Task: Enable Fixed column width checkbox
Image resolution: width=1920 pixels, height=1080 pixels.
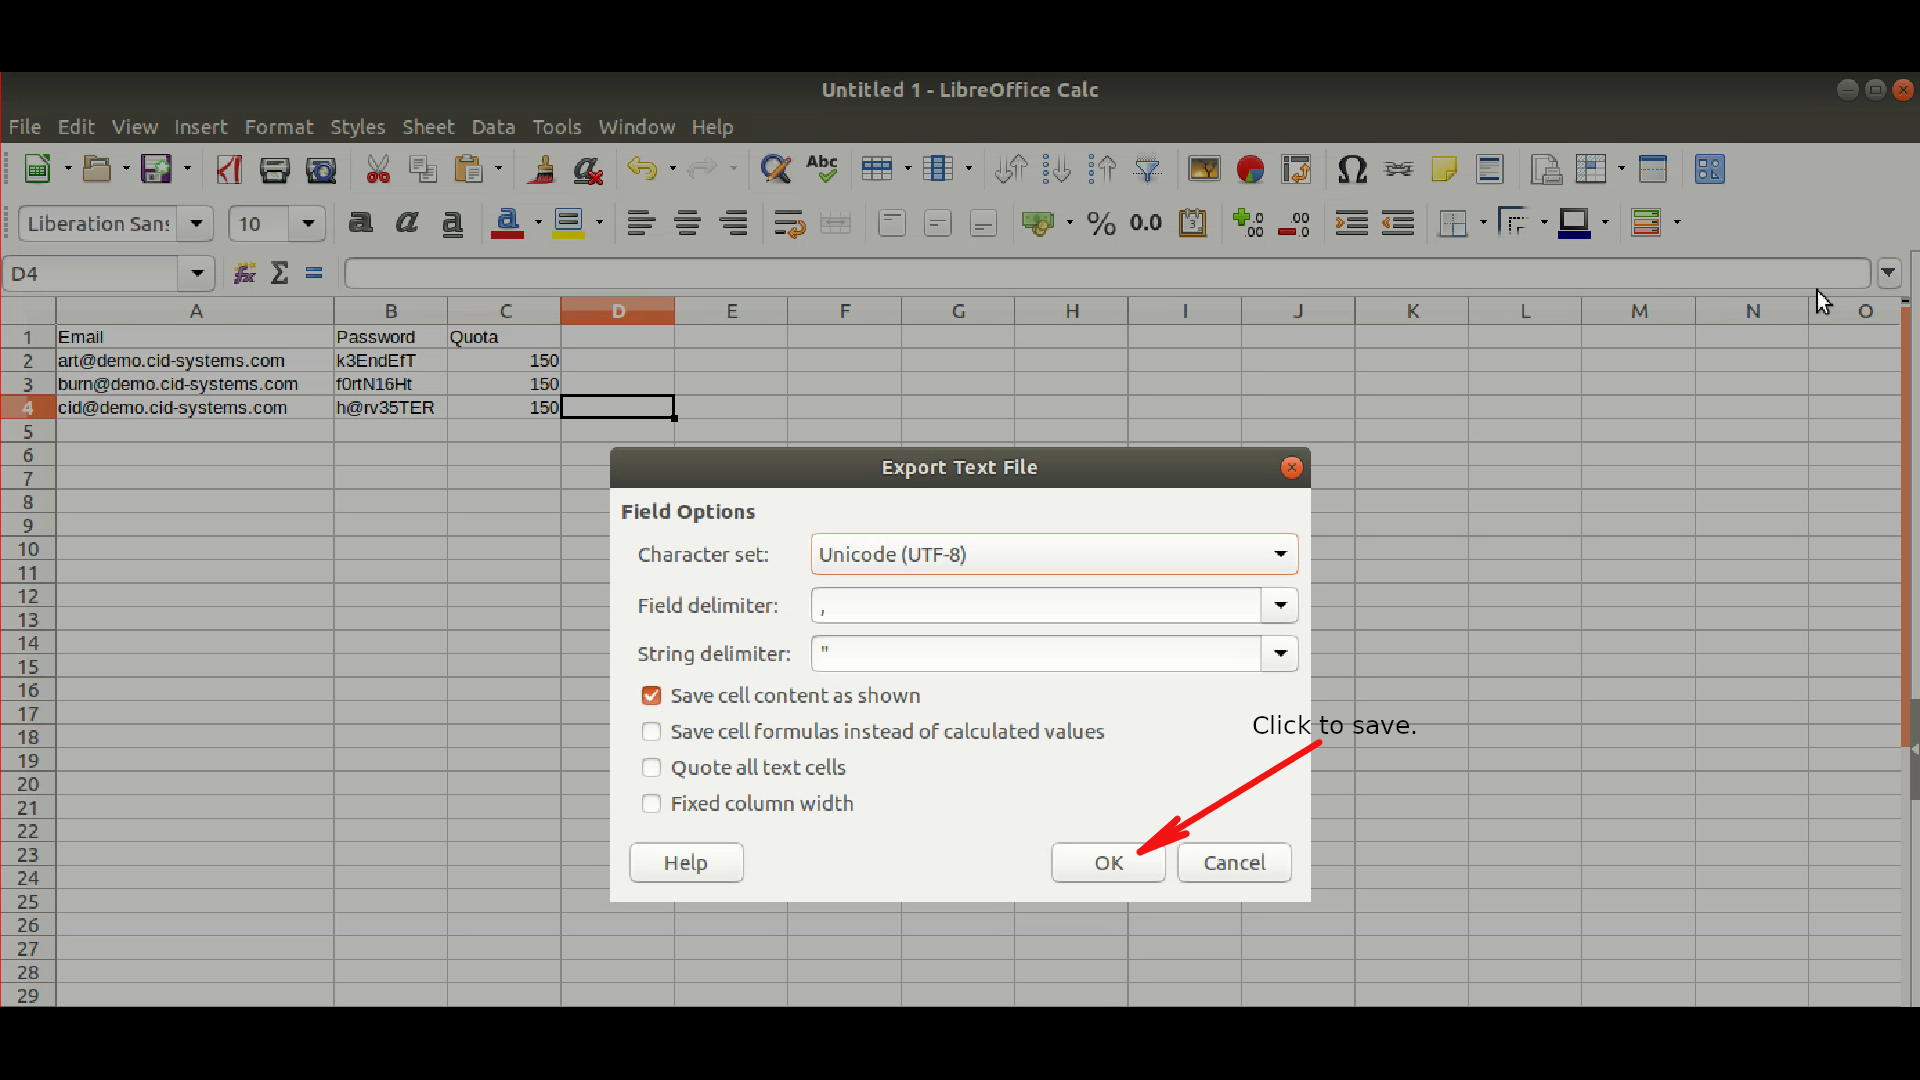Action: pyautogui.click(x=651, y=804)
